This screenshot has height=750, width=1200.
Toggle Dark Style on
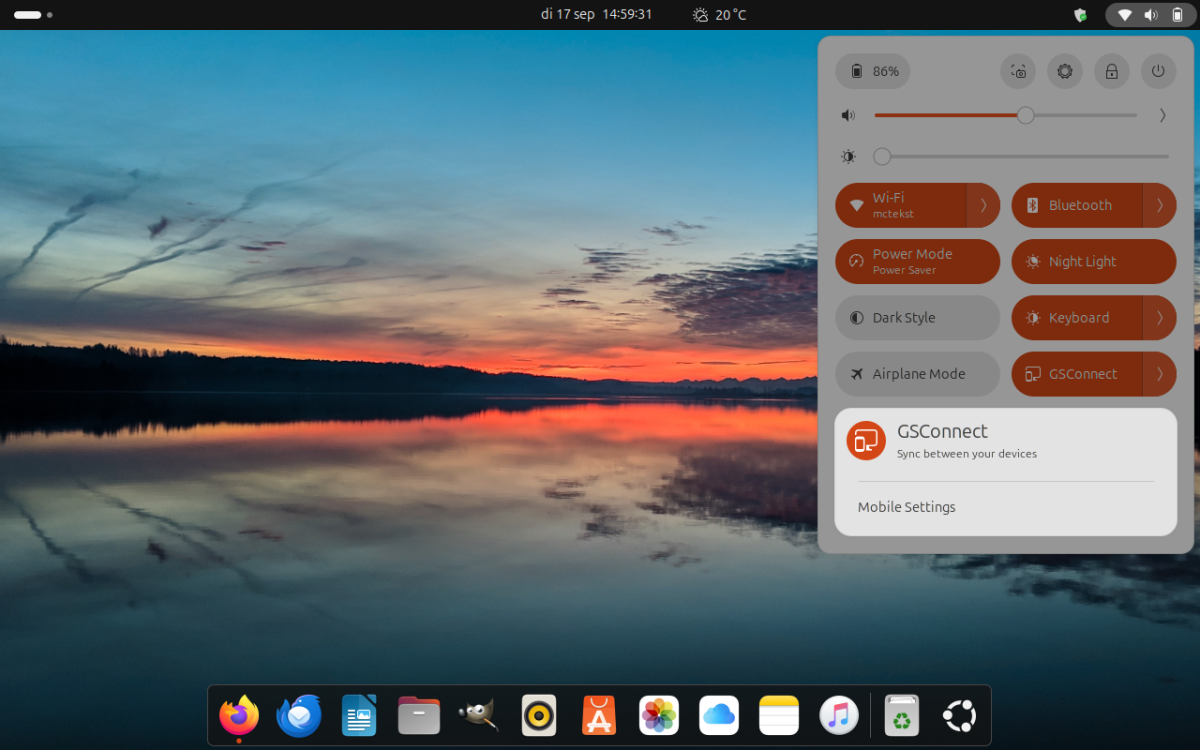pos(917,318)
